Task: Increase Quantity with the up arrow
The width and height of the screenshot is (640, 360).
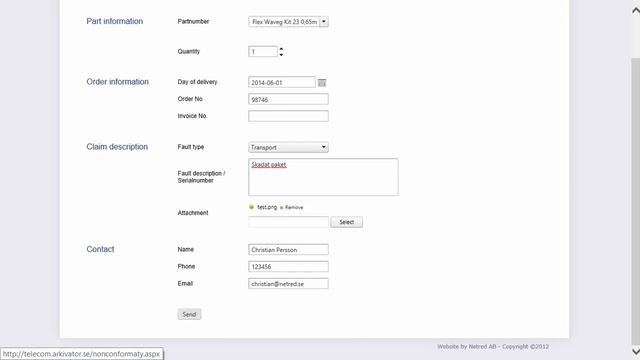Action: [x=281, y=49]
